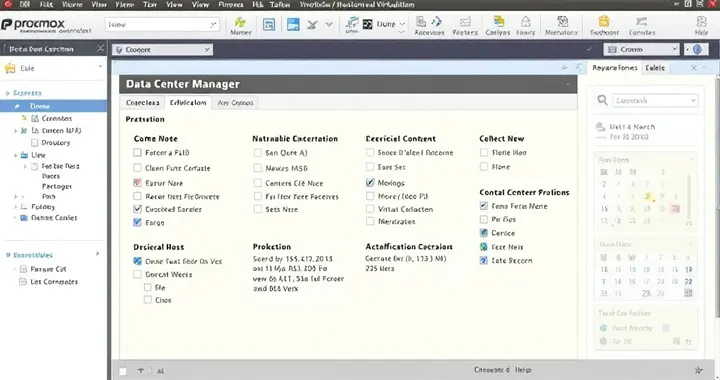Click Help in the bottom bar
Image resolution: width=720 pixels, height=380 pixels.
(x=523, y=369)
